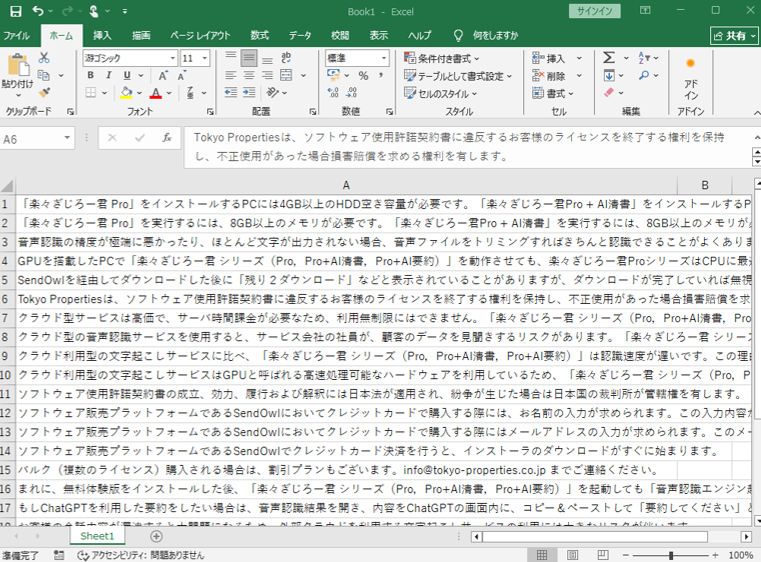Screen dimensions: 761x562
Task: Open the File tab
Action: (x=17, y=35)
